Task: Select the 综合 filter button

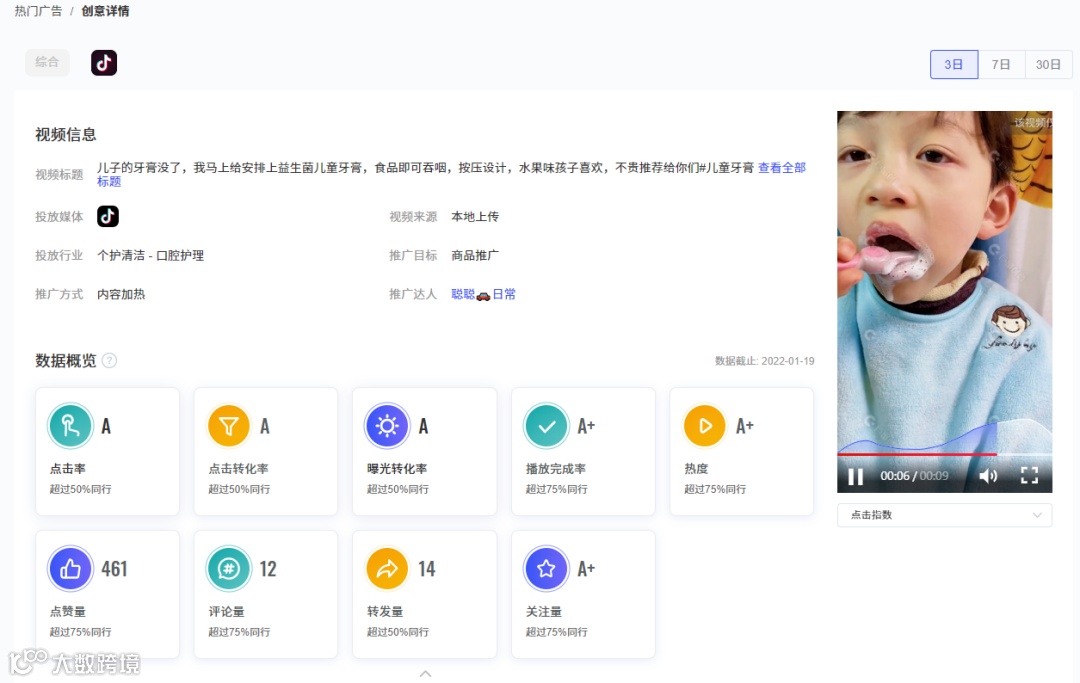Action: pyautogui.click(x=47, y=62)
